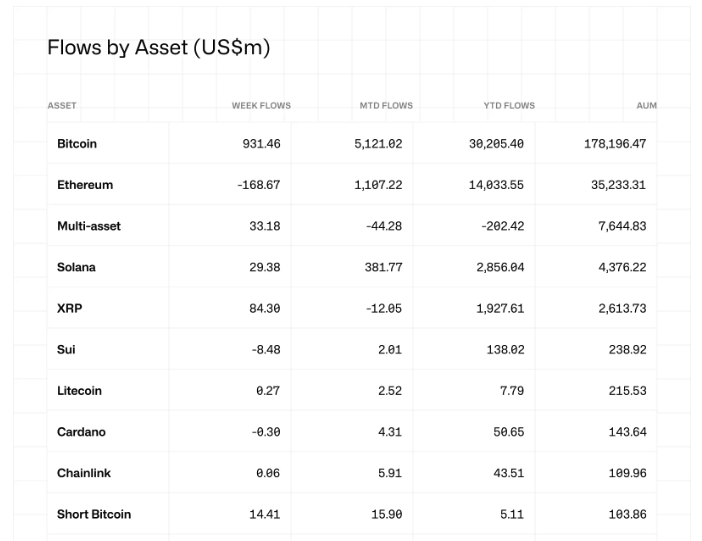Click XRP week flows value 84.30

[265, 309]
